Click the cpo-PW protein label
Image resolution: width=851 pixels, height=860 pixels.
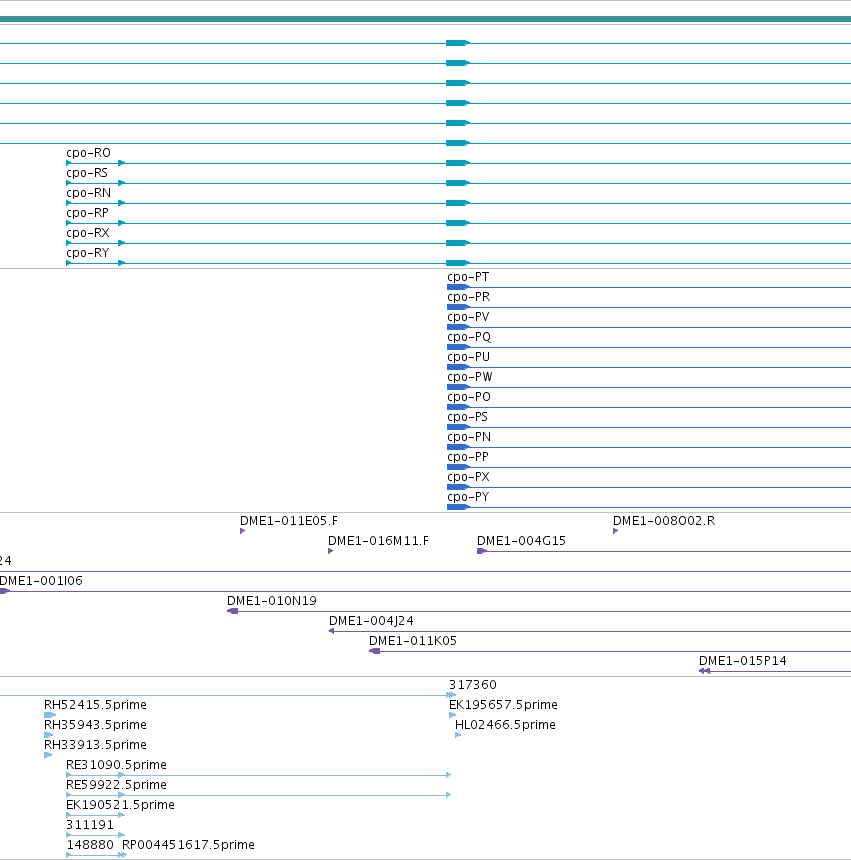[x=469, y=377]
